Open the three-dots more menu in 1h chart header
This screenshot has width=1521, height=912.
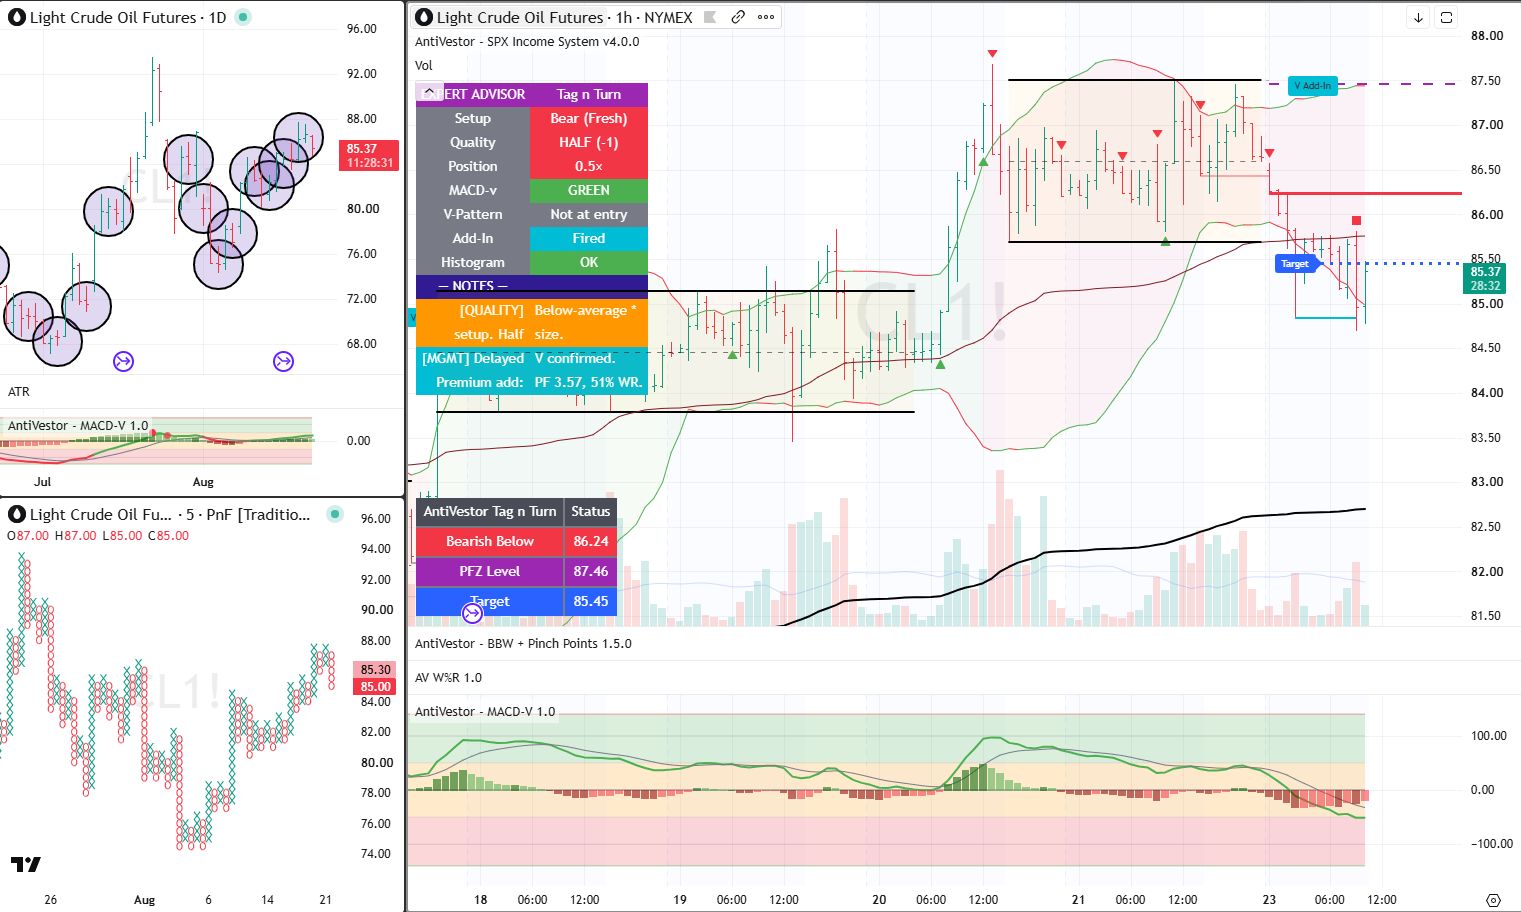coord(766,17)
